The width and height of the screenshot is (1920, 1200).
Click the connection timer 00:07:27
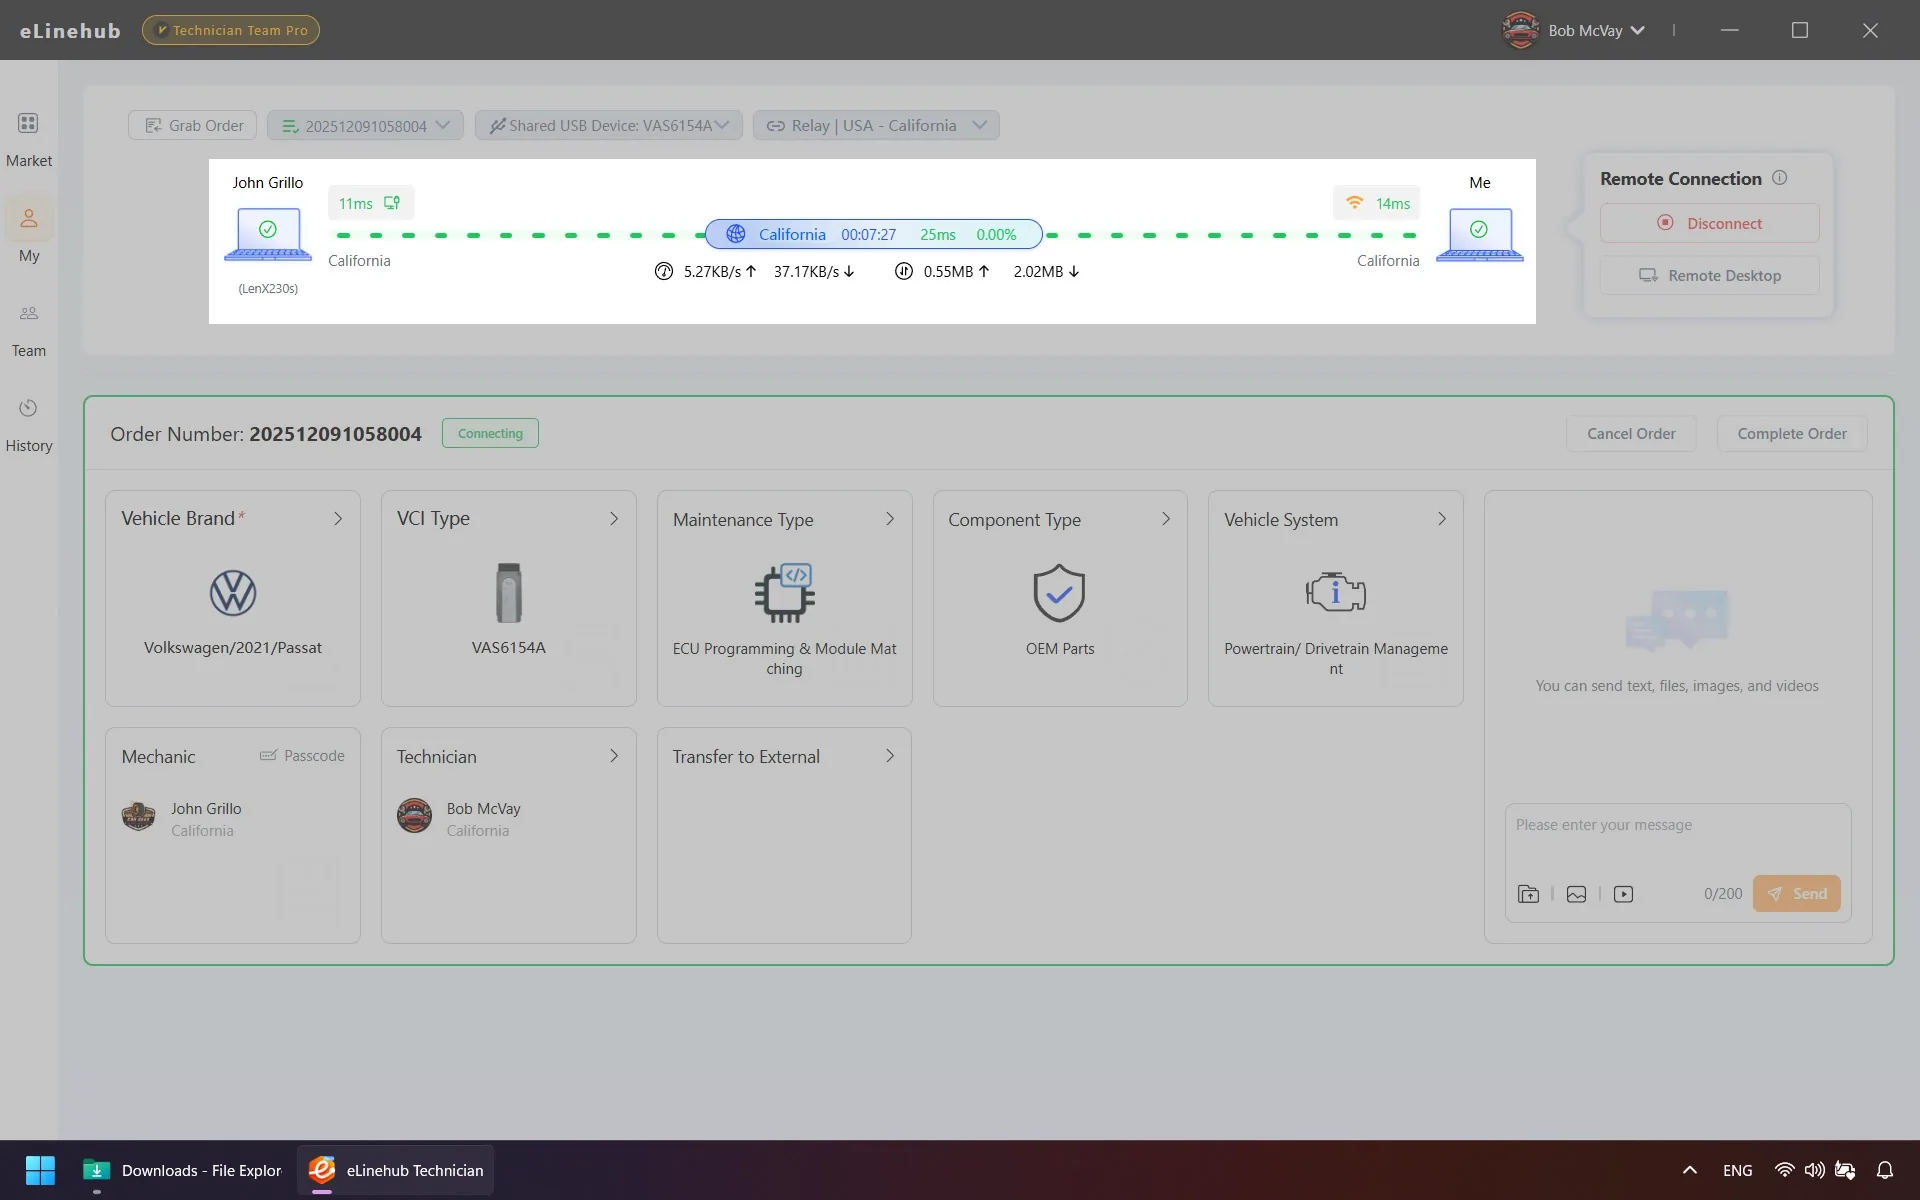point(868,234)
